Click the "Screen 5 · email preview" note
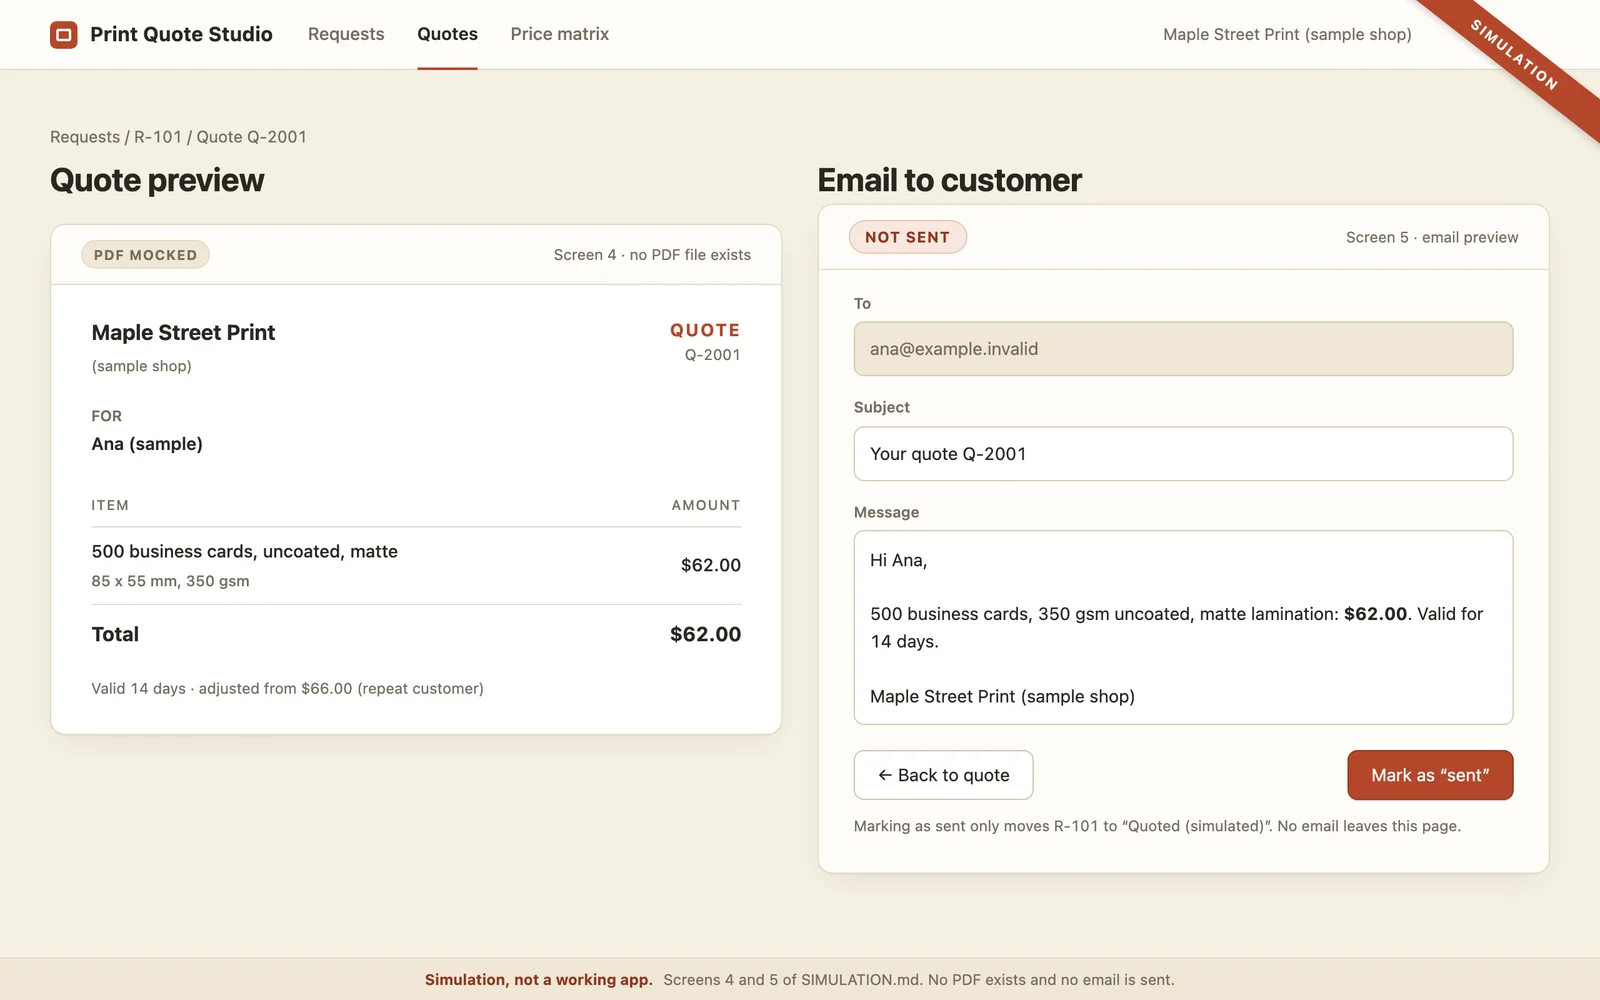 tap(1432, 237)
